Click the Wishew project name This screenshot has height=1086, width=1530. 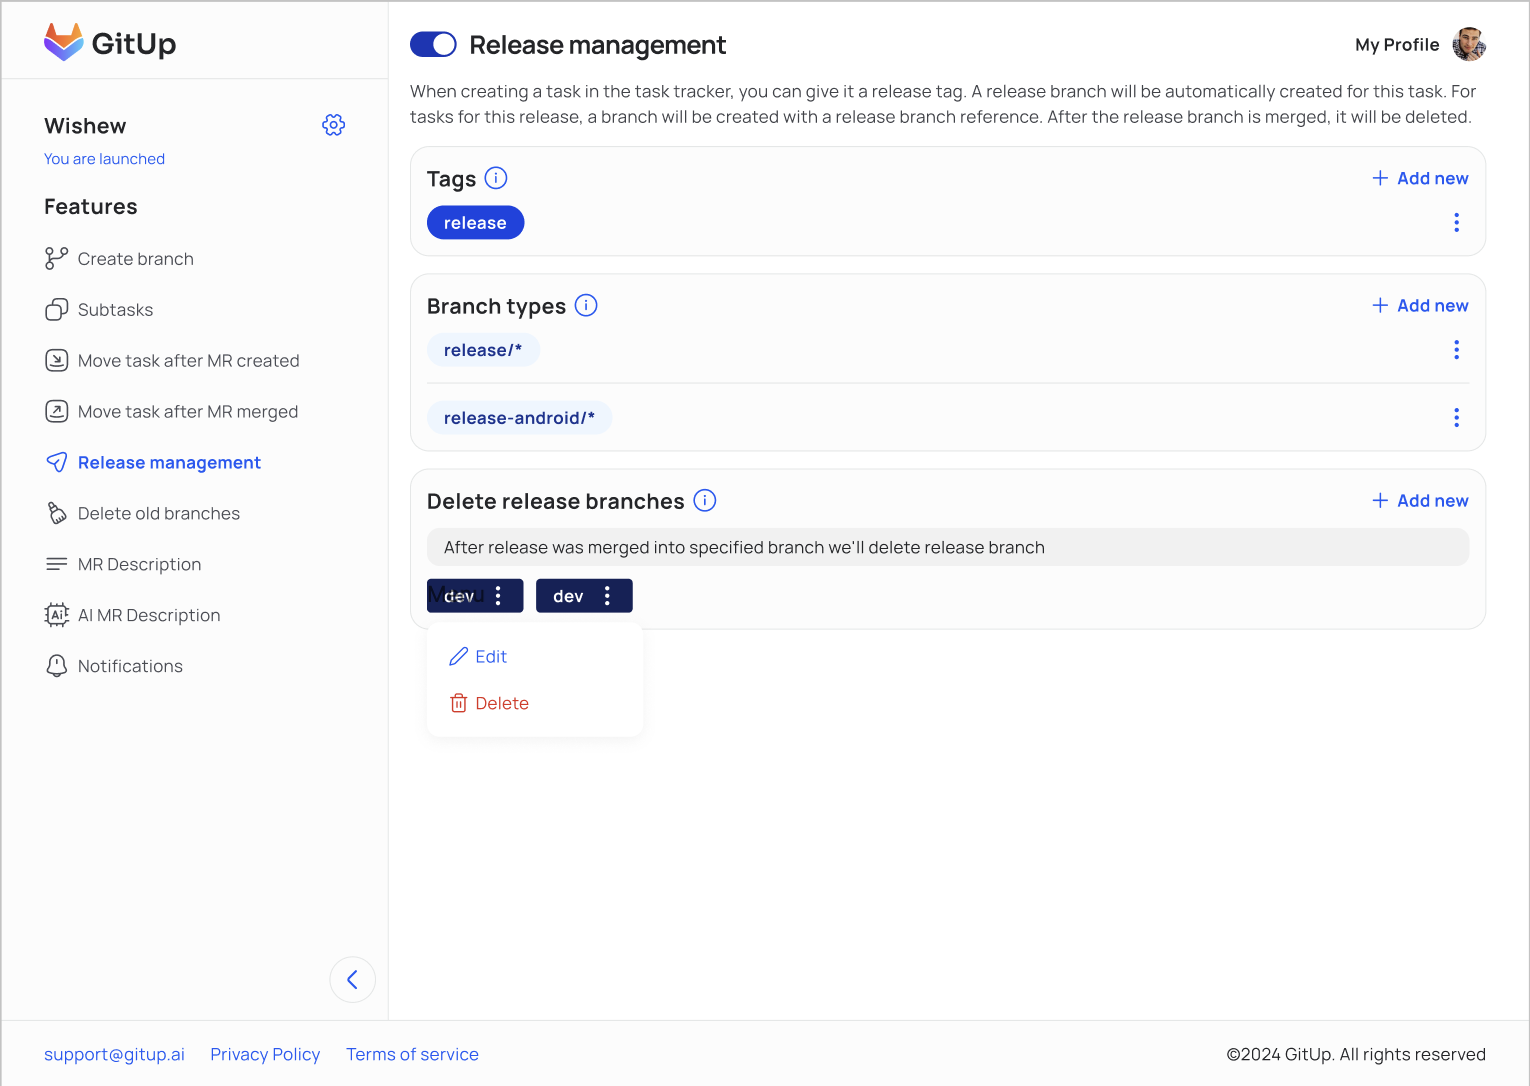click(x=85, y=126)
